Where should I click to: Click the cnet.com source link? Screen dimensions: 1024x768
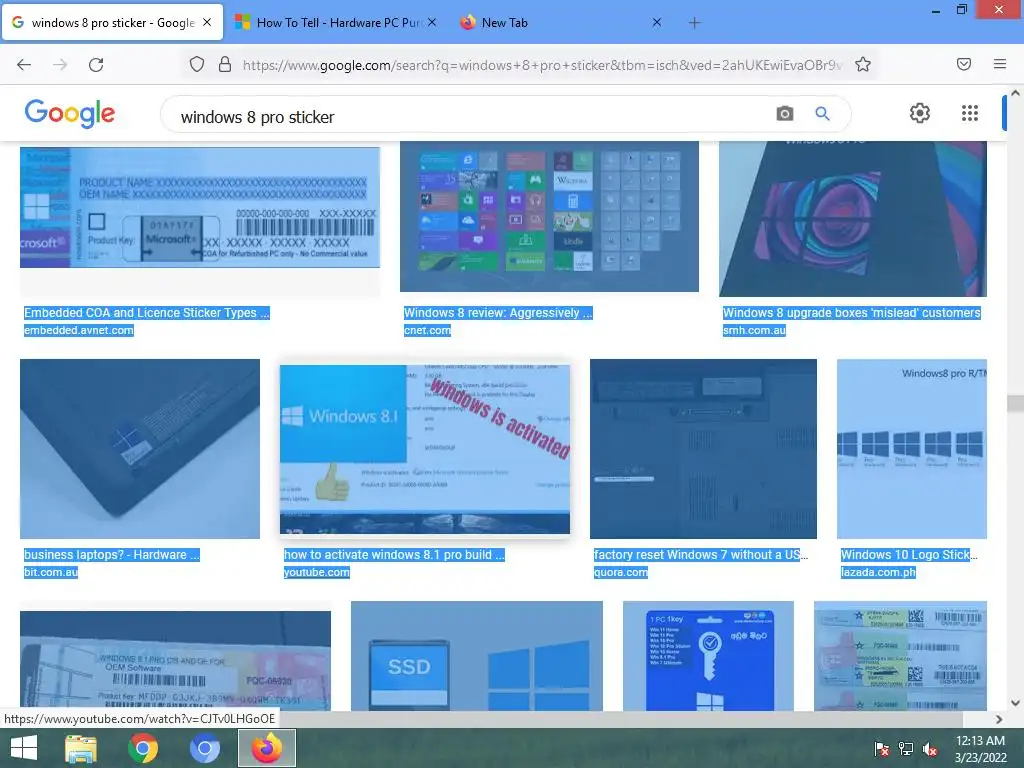pos(427,330)
